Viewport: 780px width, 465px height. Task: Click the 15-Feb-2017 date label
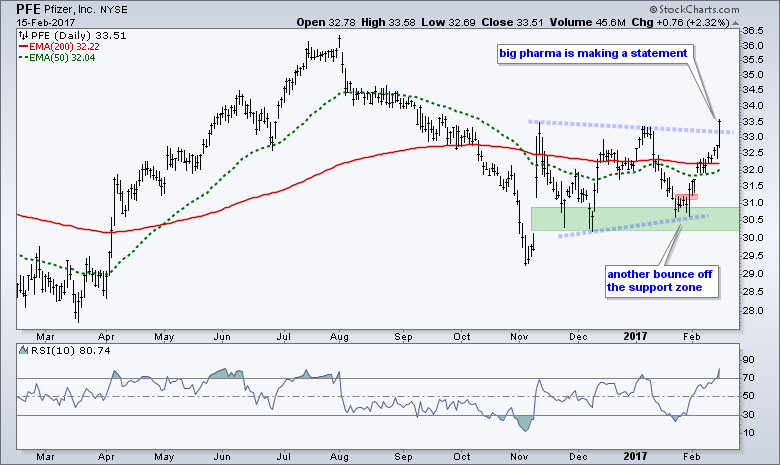46,22
